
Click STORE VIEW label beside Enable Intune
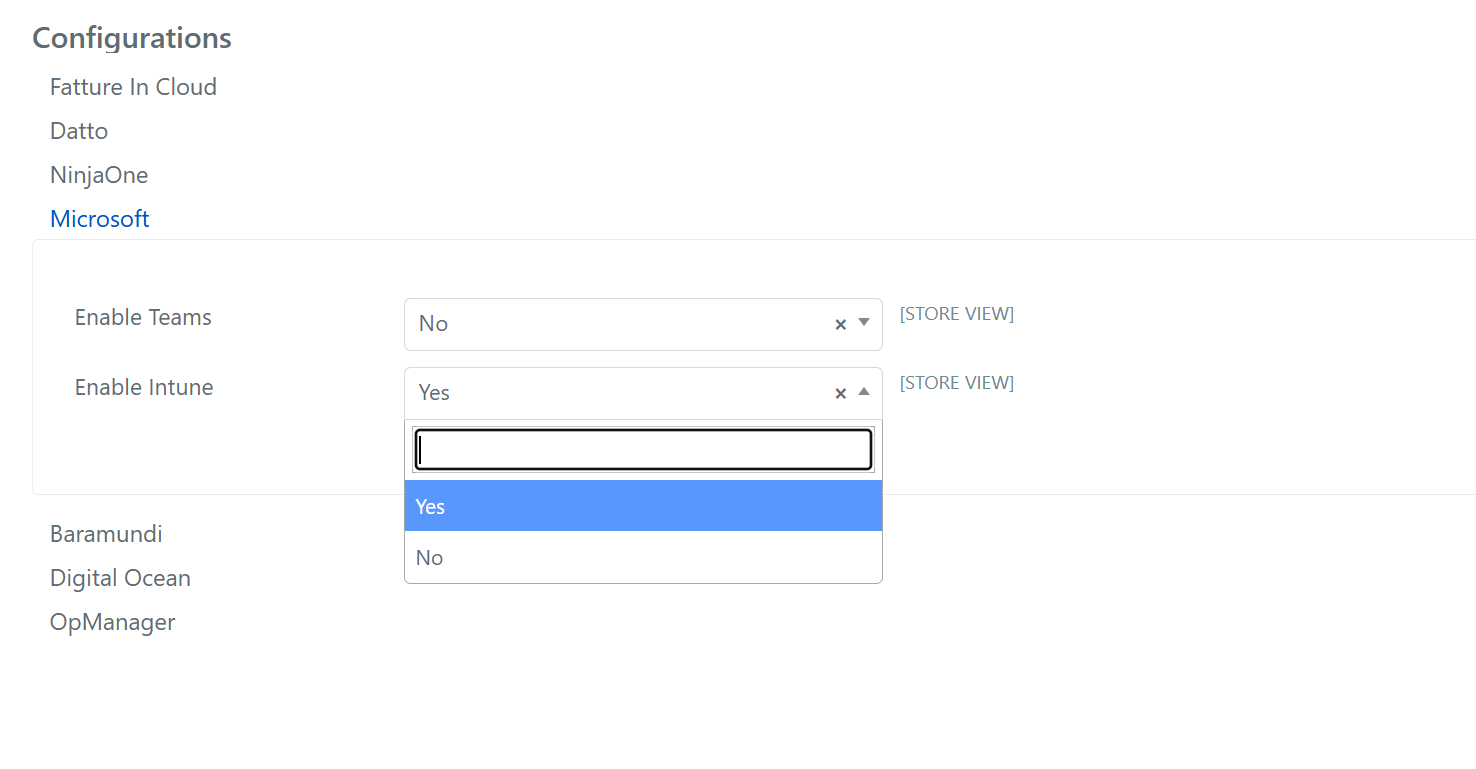click(x=957, y=383)
